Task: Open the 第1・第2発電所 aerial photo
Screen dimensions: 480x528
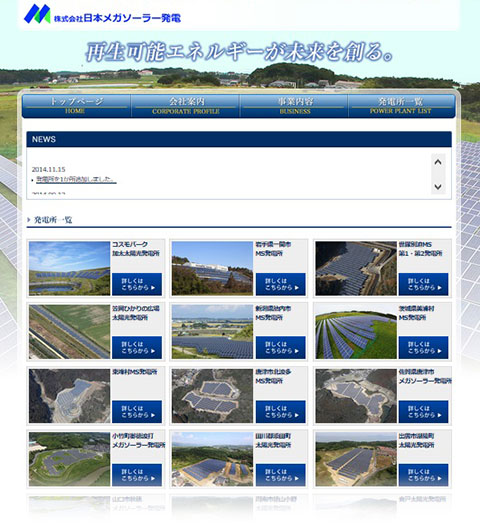Action: (x=356, y=268)
